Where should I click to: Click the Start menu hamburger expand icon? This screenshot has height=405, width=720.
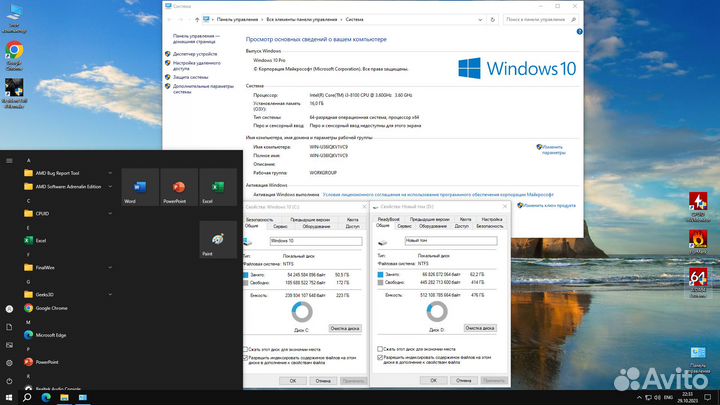point(9,161)
